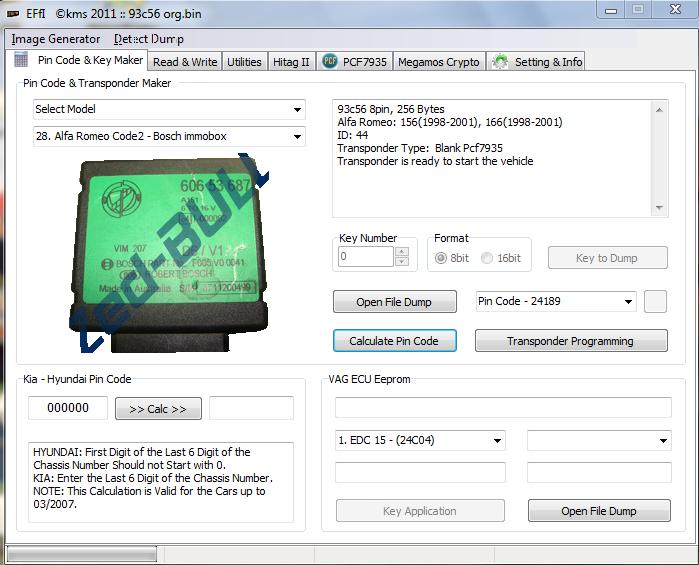Screen dimensions: 699x565
Task: Maximize the EFfI window
Action: pos(638,9)
